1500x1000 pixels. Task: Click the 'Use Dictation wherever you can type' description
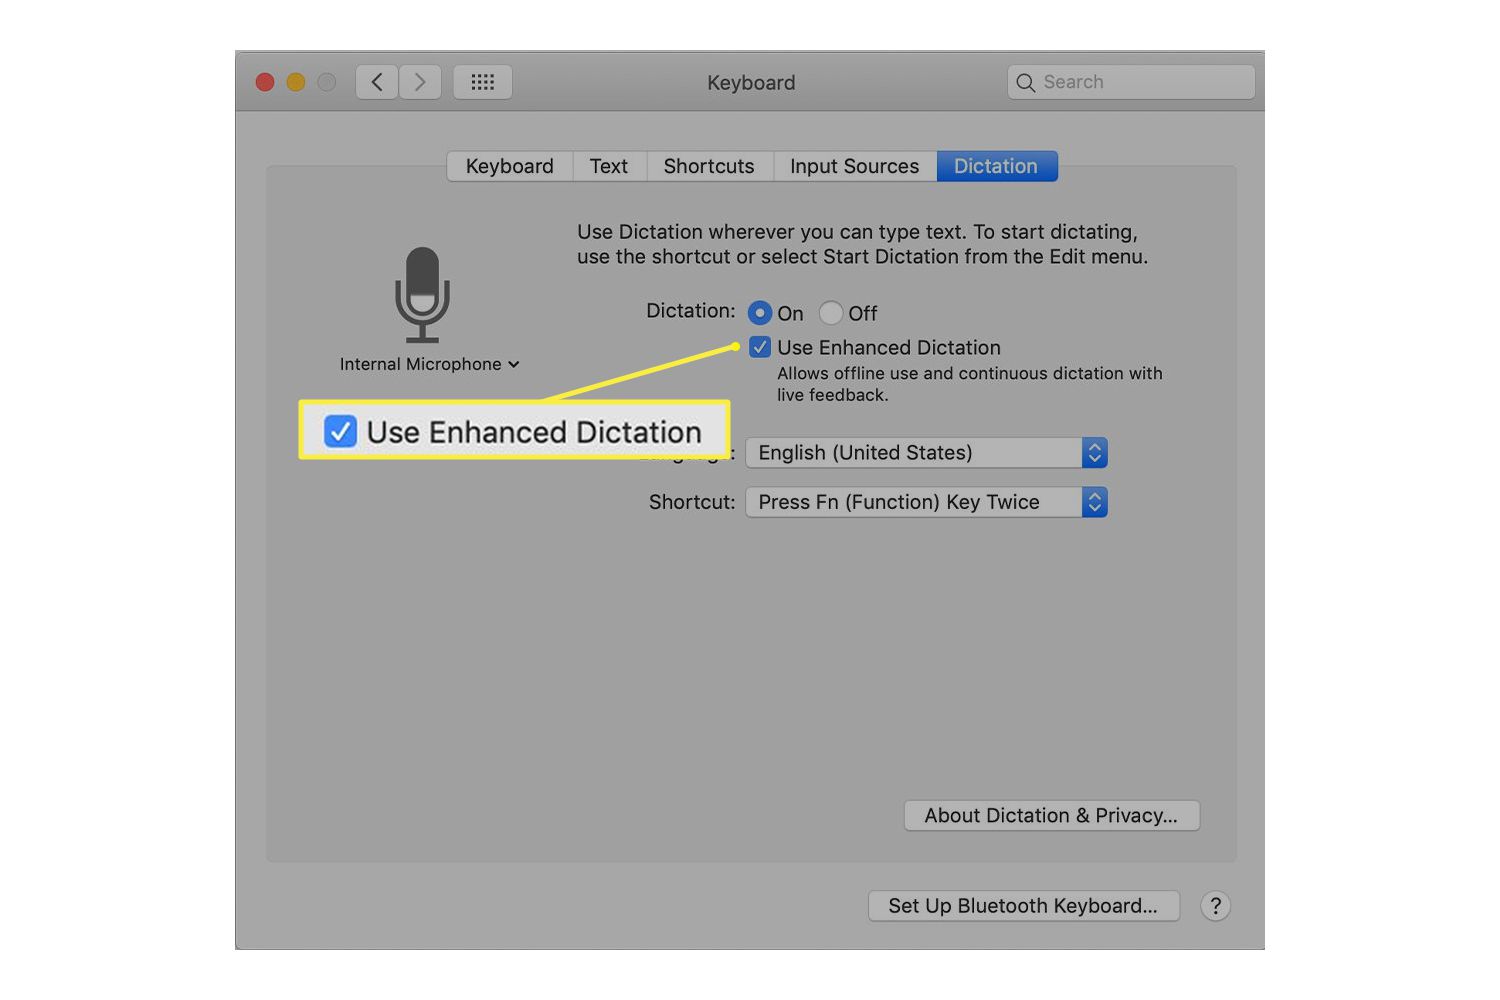[x=862, y=244]
